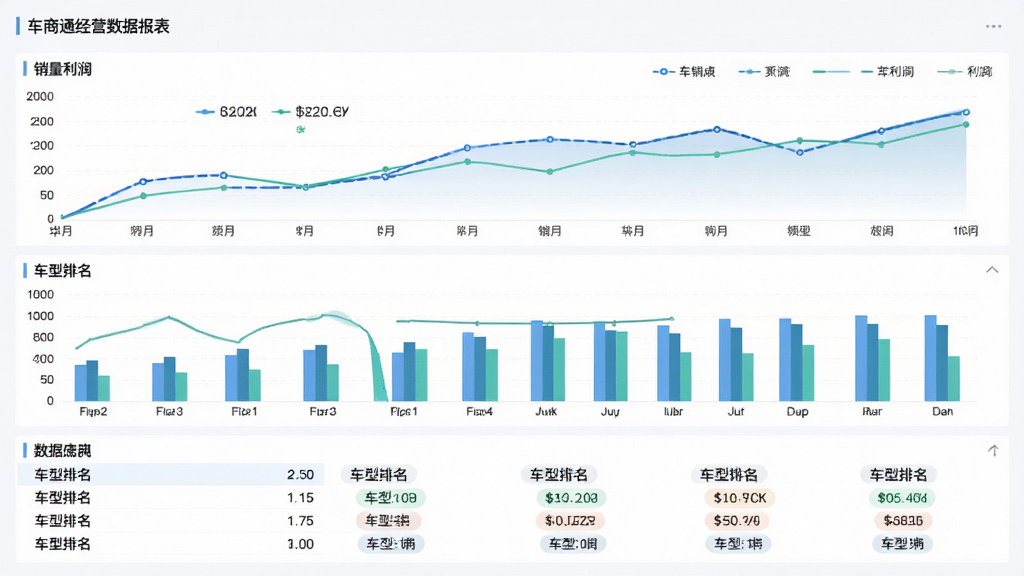Click the green $10.203 tag
Screen dimensions: 1024x576
point(571,498)
